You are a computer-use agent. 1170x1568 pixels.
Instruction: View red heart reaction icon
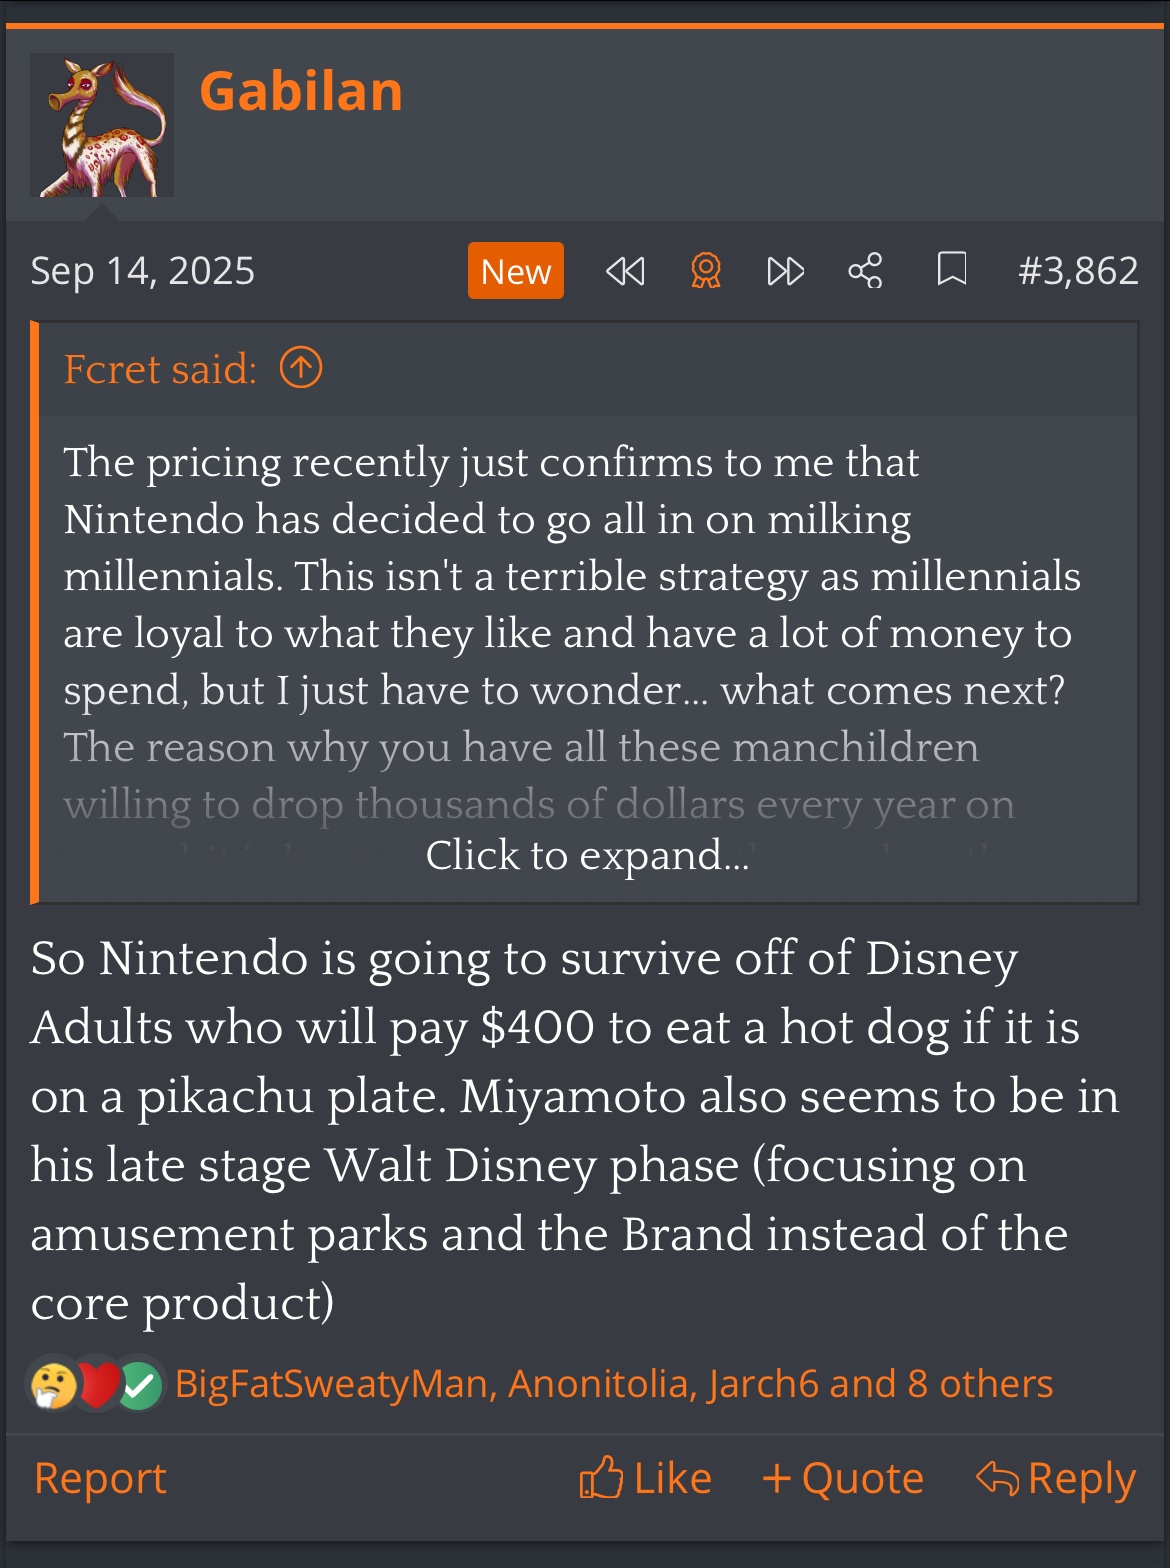pos(97,1385)
